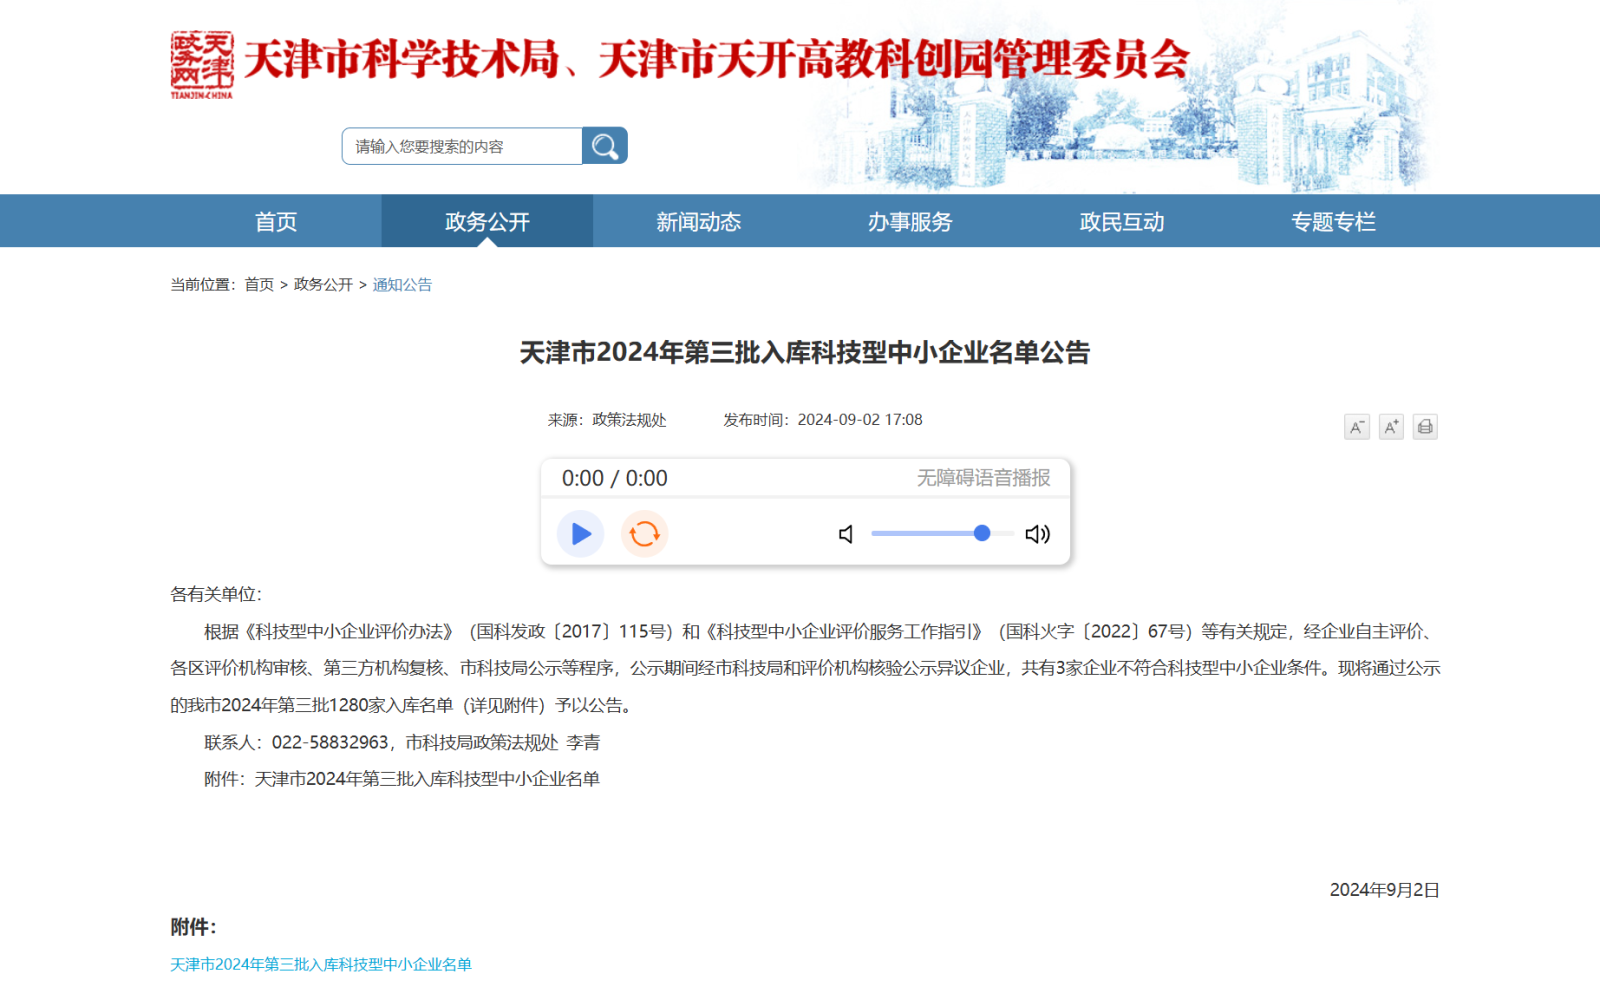
Task: Click the Tianjin government logo
Action: click(x=202, y=64)
